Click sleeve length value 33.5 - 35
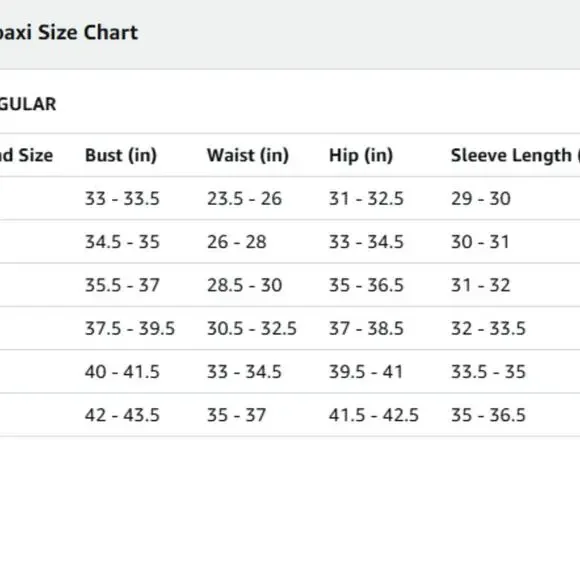 pos(488,372)
